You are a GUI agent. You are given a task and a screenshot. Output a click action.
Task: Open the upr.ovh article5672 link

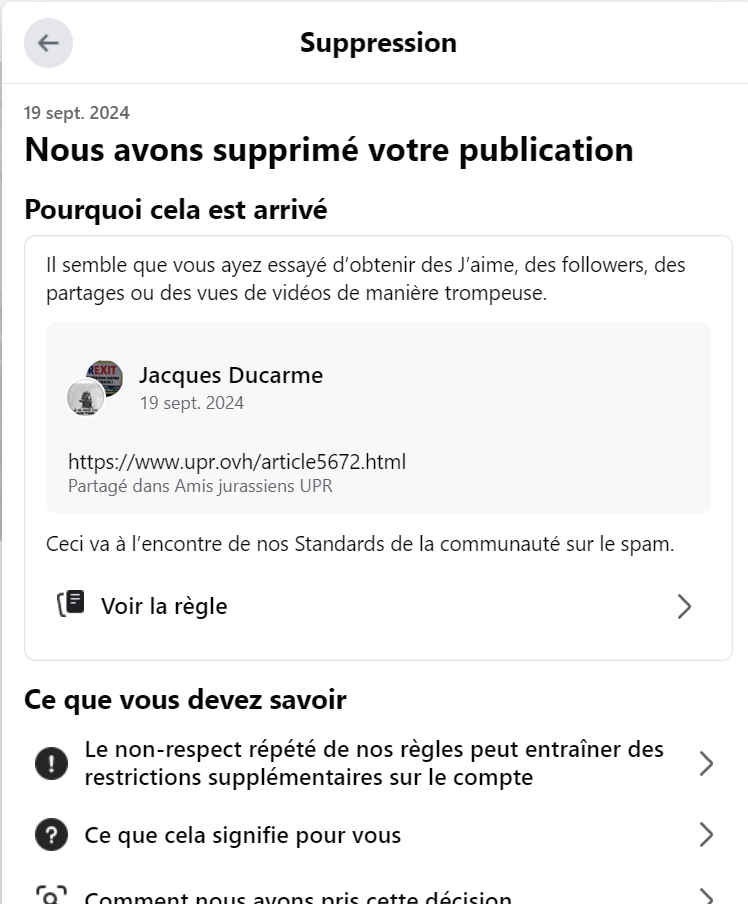click(237, 462)
